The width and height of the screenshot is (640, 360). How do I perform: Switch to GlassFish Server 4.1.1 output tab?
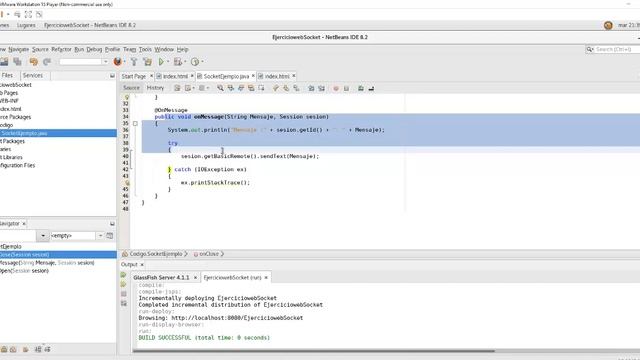pyautogui.click(x=161, y=278)
